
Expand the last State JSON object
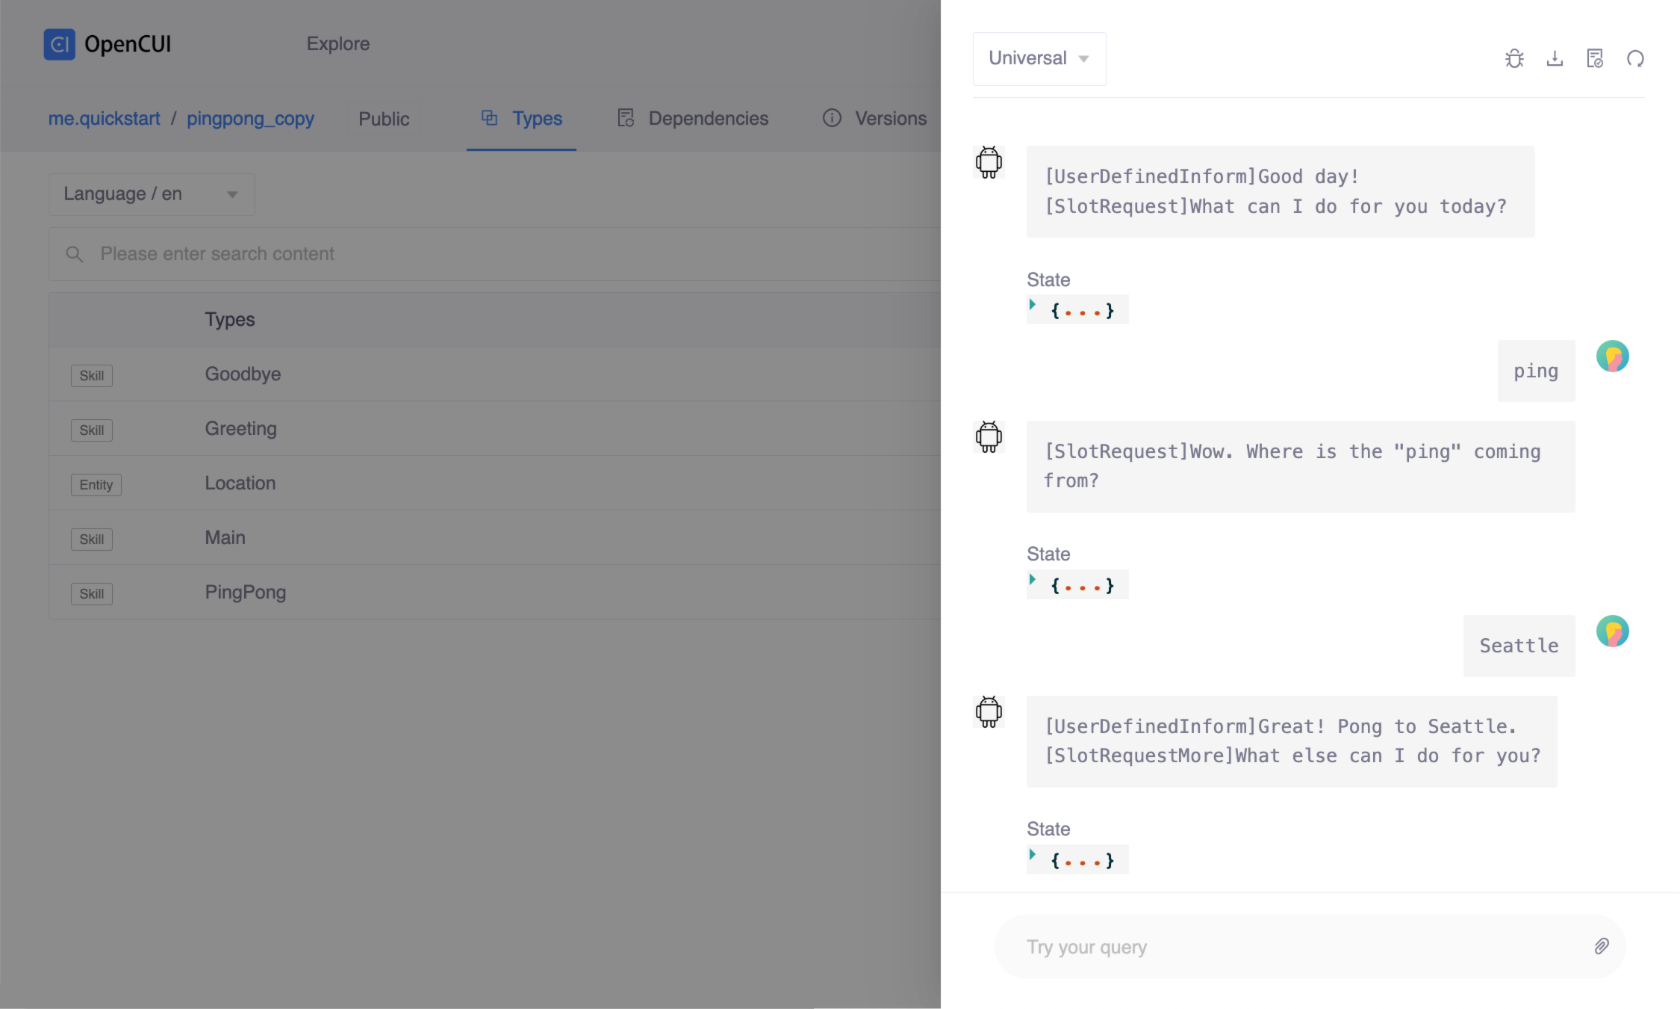[1033, 856]
